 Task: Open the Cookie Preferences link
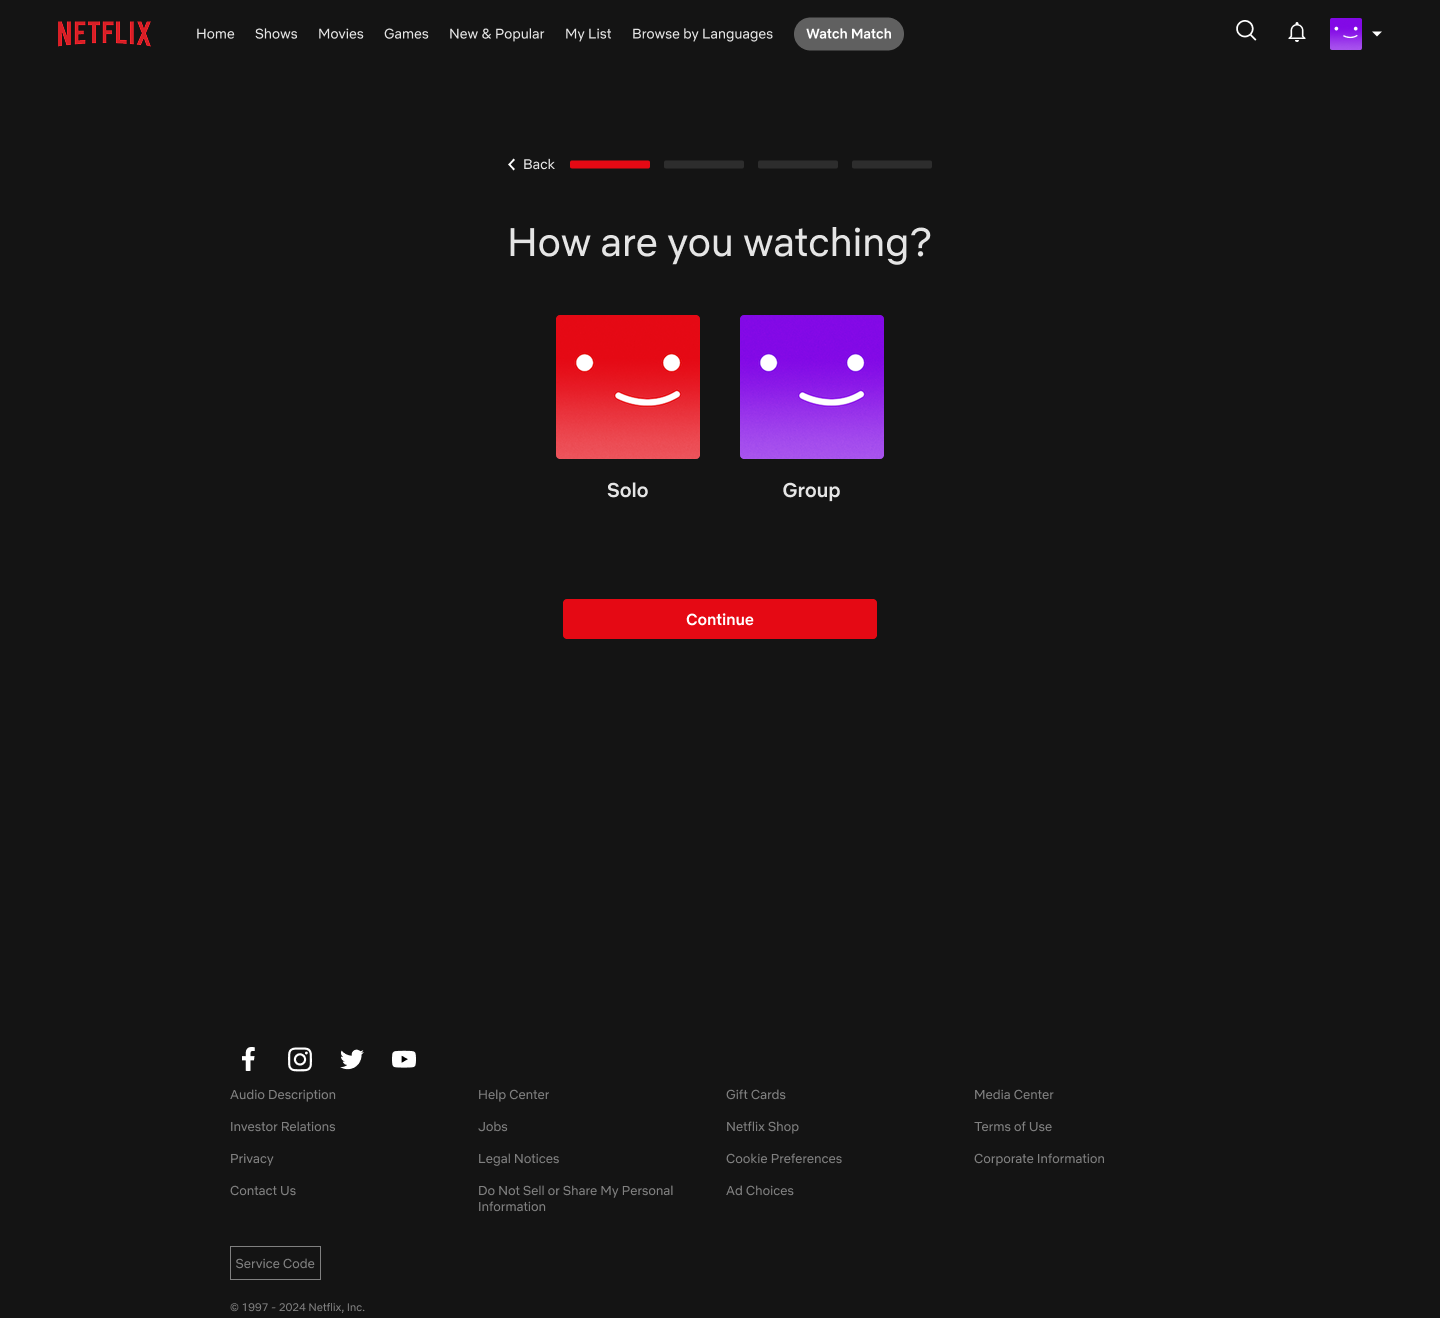coord(784,1159)
